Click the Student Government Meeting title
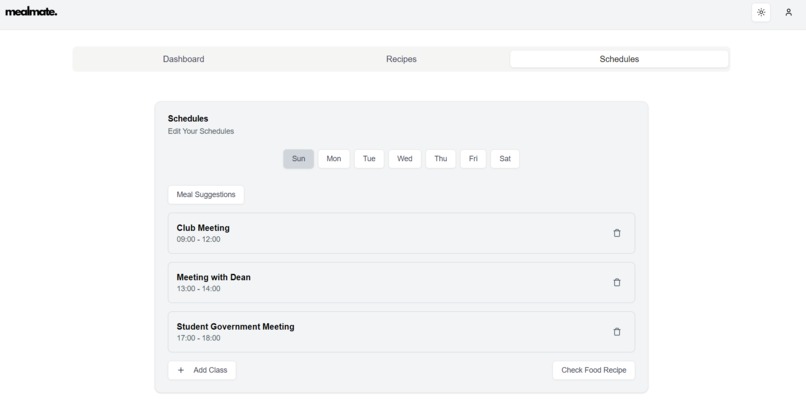This screenshot has height=414, width=806. [235, 327]
